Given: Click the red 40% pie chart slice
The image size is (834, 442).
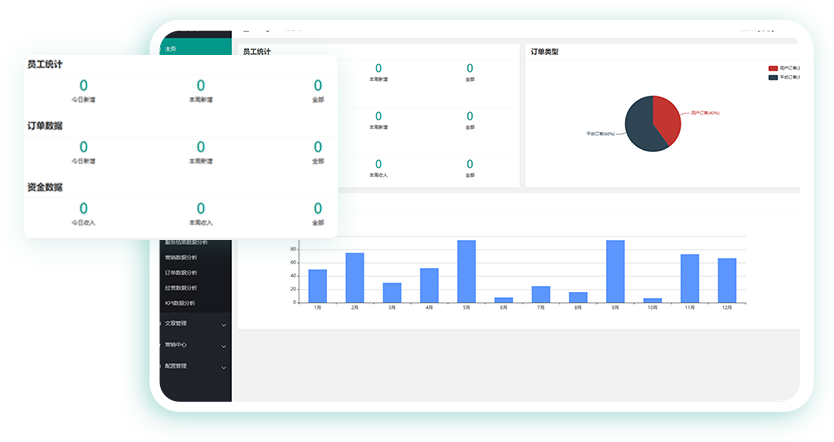Looking at the screenshot, I should (x=667, y=117).
